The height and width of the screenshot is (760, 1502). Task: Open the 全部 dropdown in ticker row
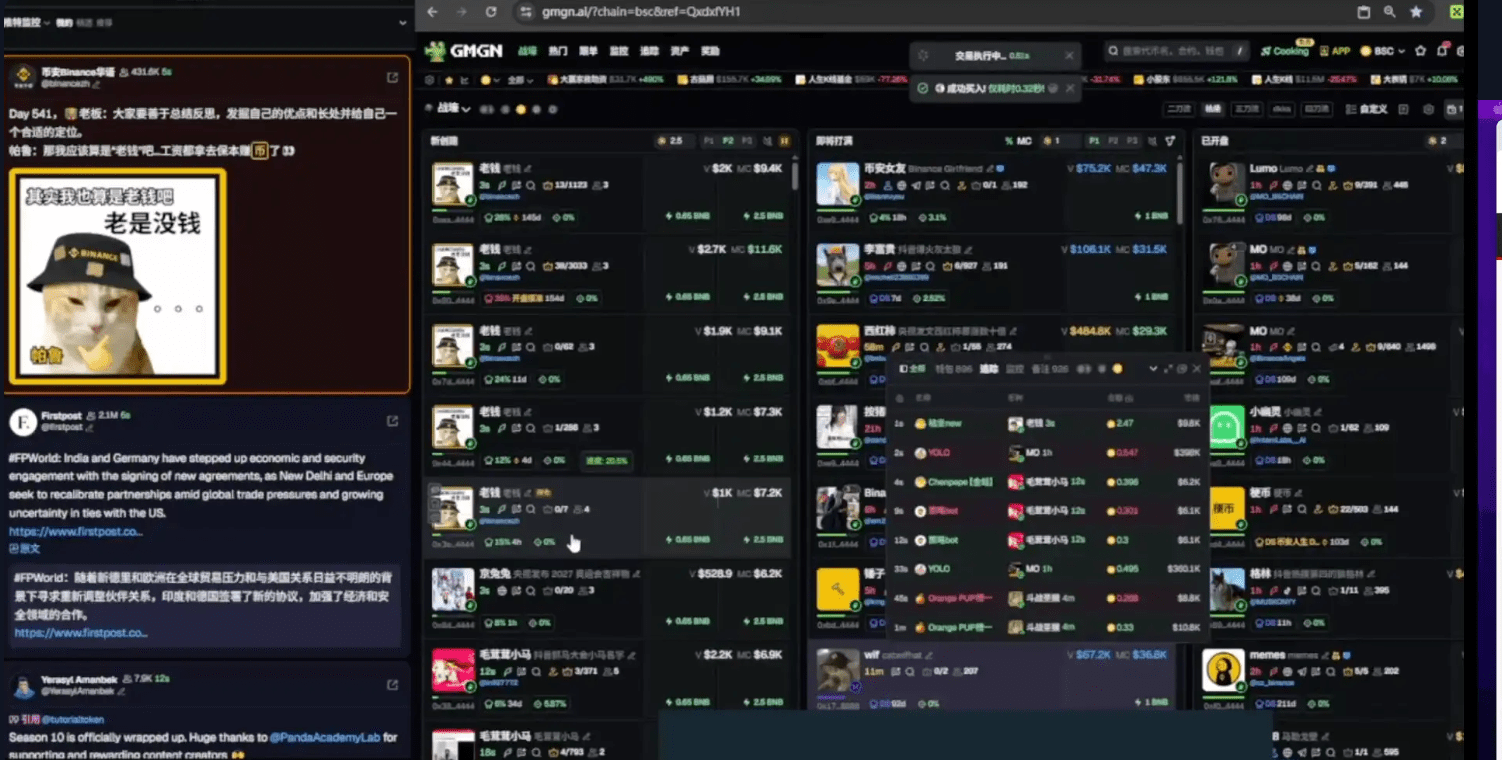tap(519, 79)
